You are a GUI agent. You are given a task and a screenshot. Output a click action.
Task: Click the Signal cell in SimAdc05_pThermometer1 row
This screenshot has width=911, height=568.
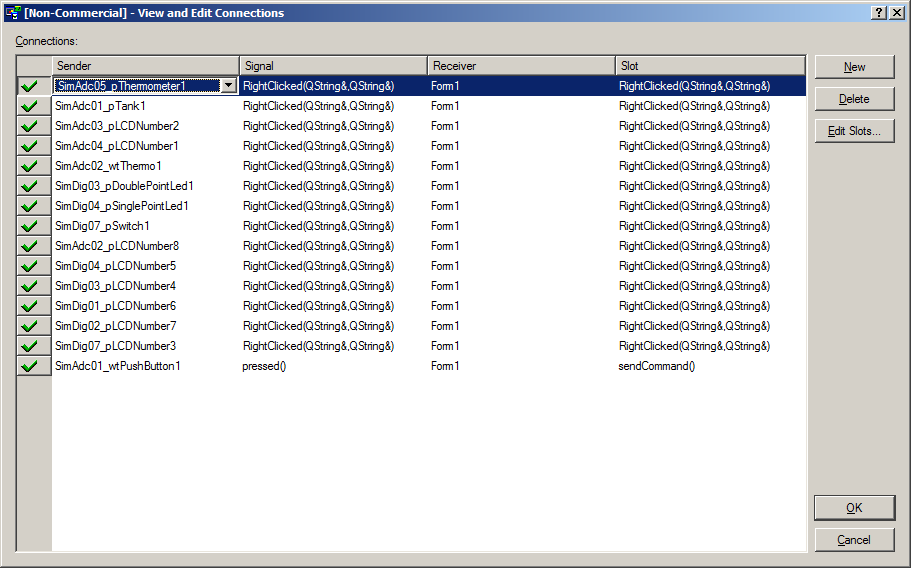coord(333,86)
